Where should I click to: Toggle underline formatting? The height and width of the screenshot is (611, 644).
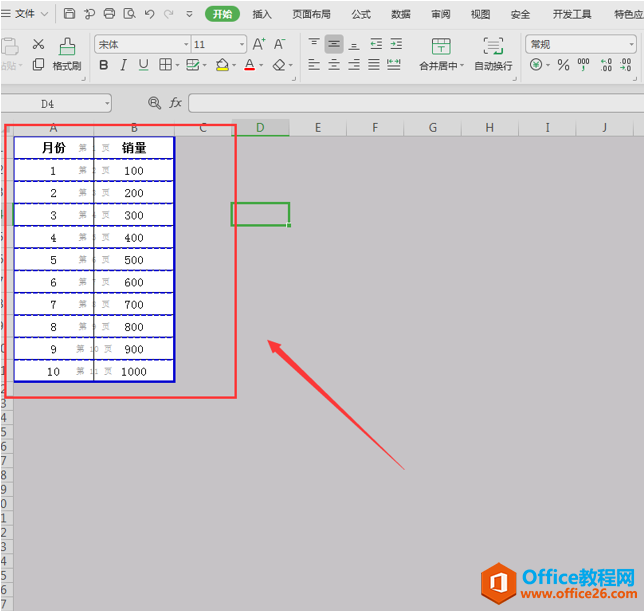[x=143, y=65]
